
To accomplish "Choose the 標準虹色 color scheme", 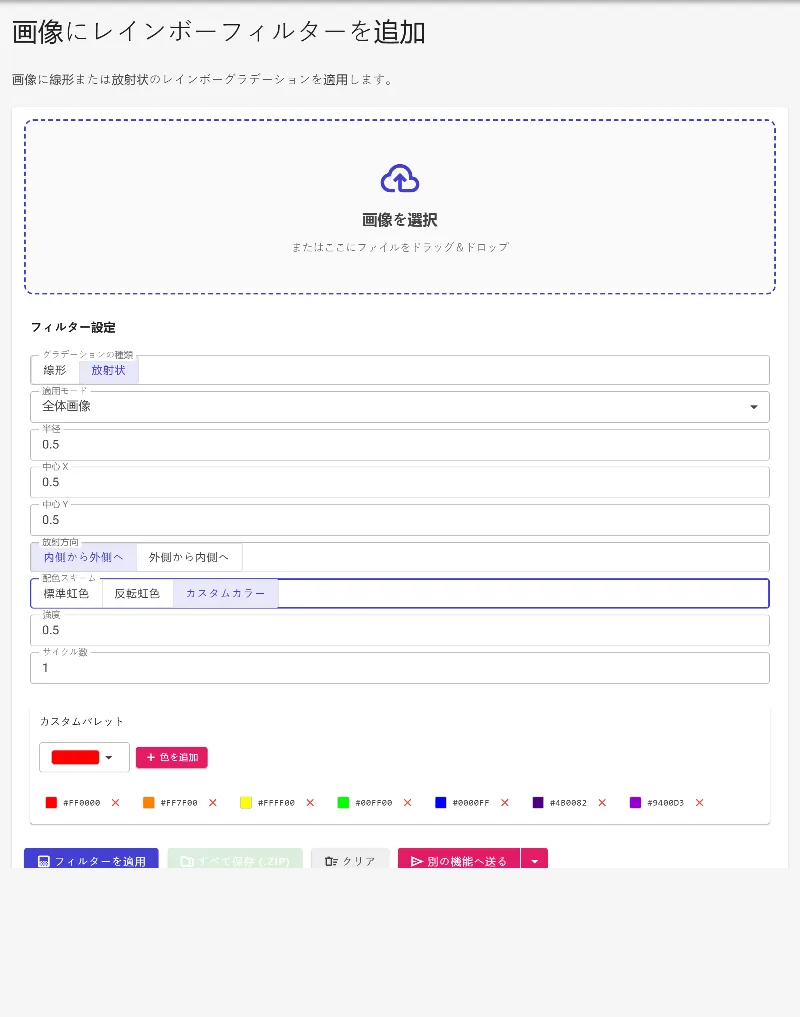I will (x=66, y=593).
